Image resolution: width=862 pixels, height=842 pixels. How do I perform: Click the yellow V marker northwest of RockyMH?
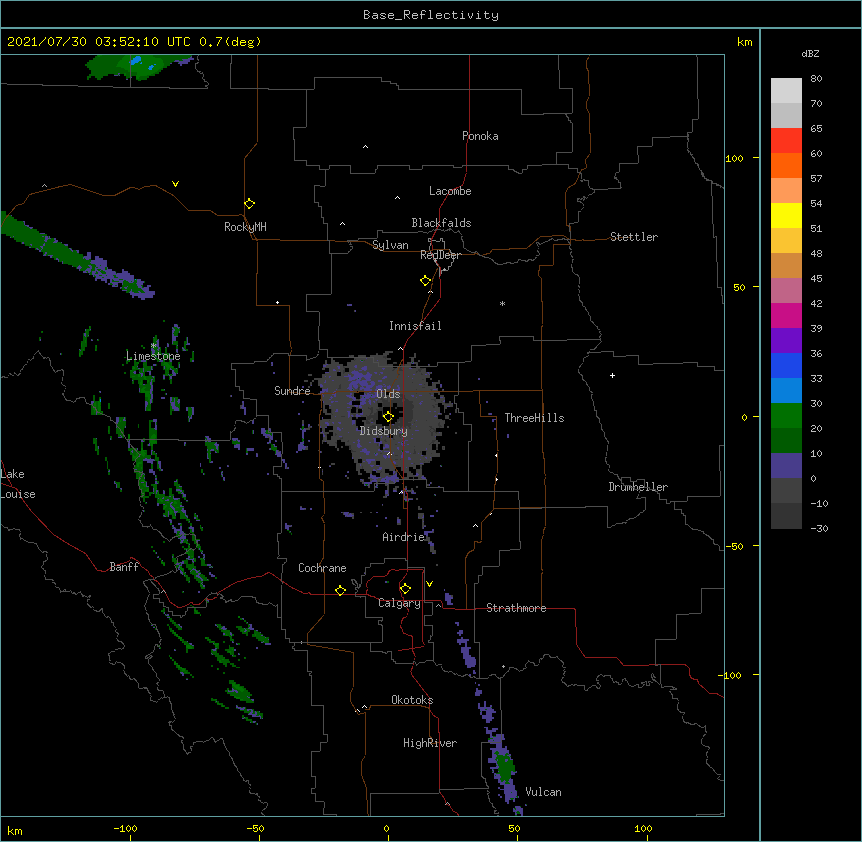pos(175,184)
